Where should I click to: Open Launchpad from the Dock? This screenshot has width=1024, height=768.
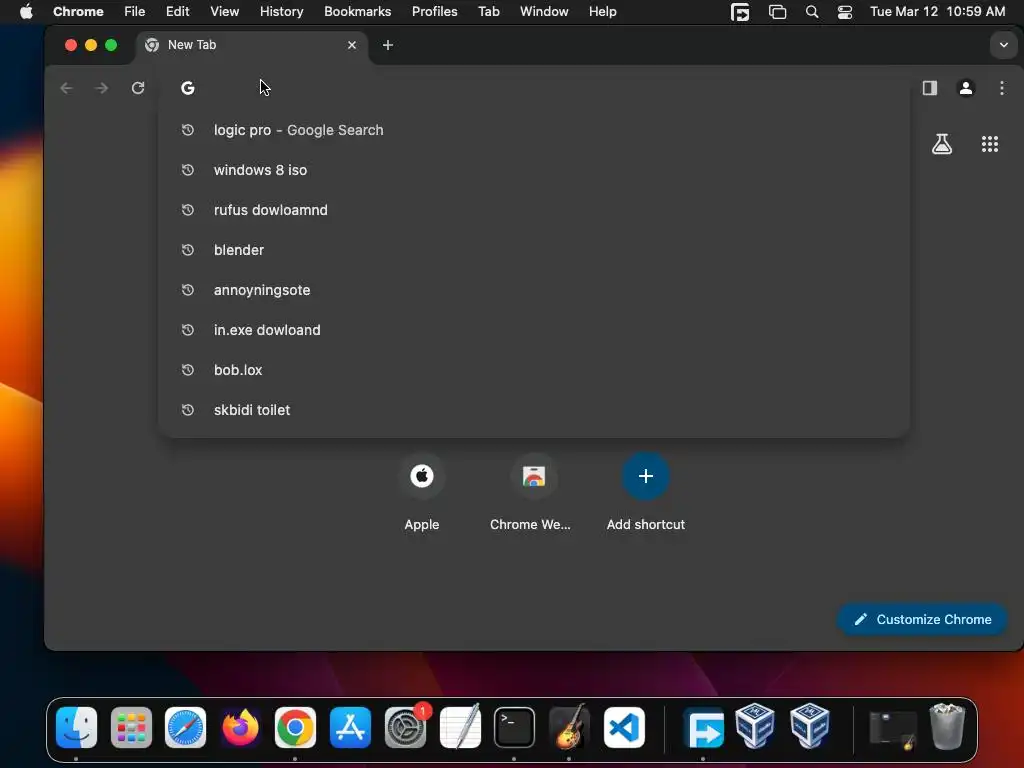pos(131,727)
